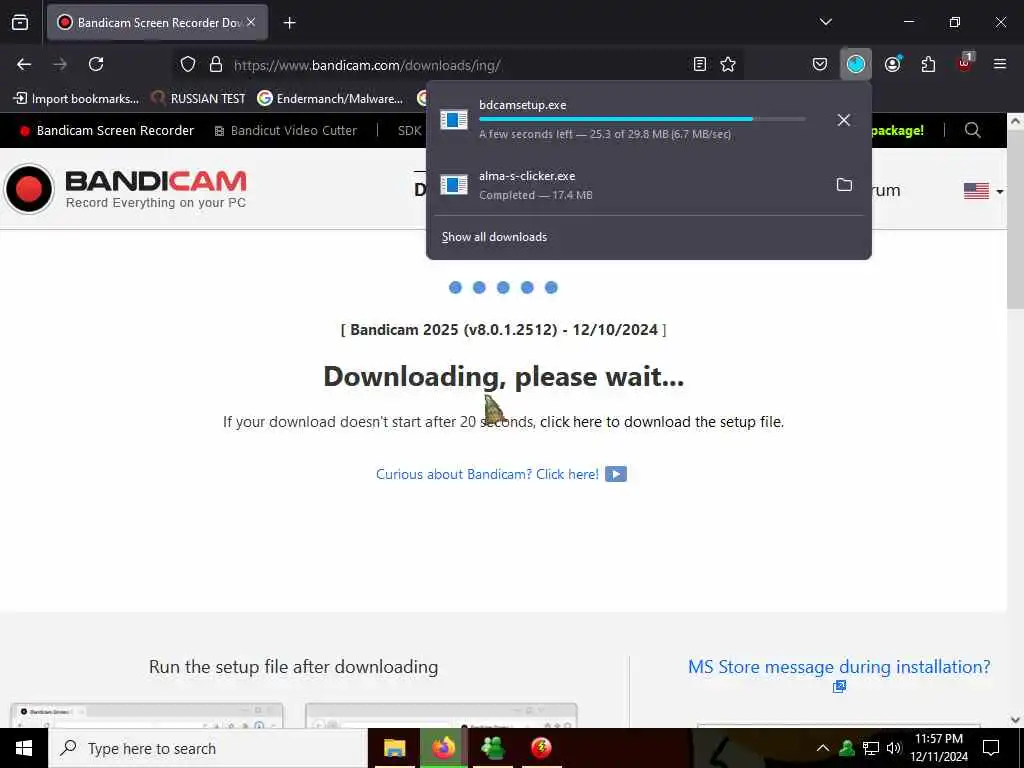The width and height of the screenshot is (1024, 768).
Task: Go back with the browser back arrow
Action: click(24, 64)
